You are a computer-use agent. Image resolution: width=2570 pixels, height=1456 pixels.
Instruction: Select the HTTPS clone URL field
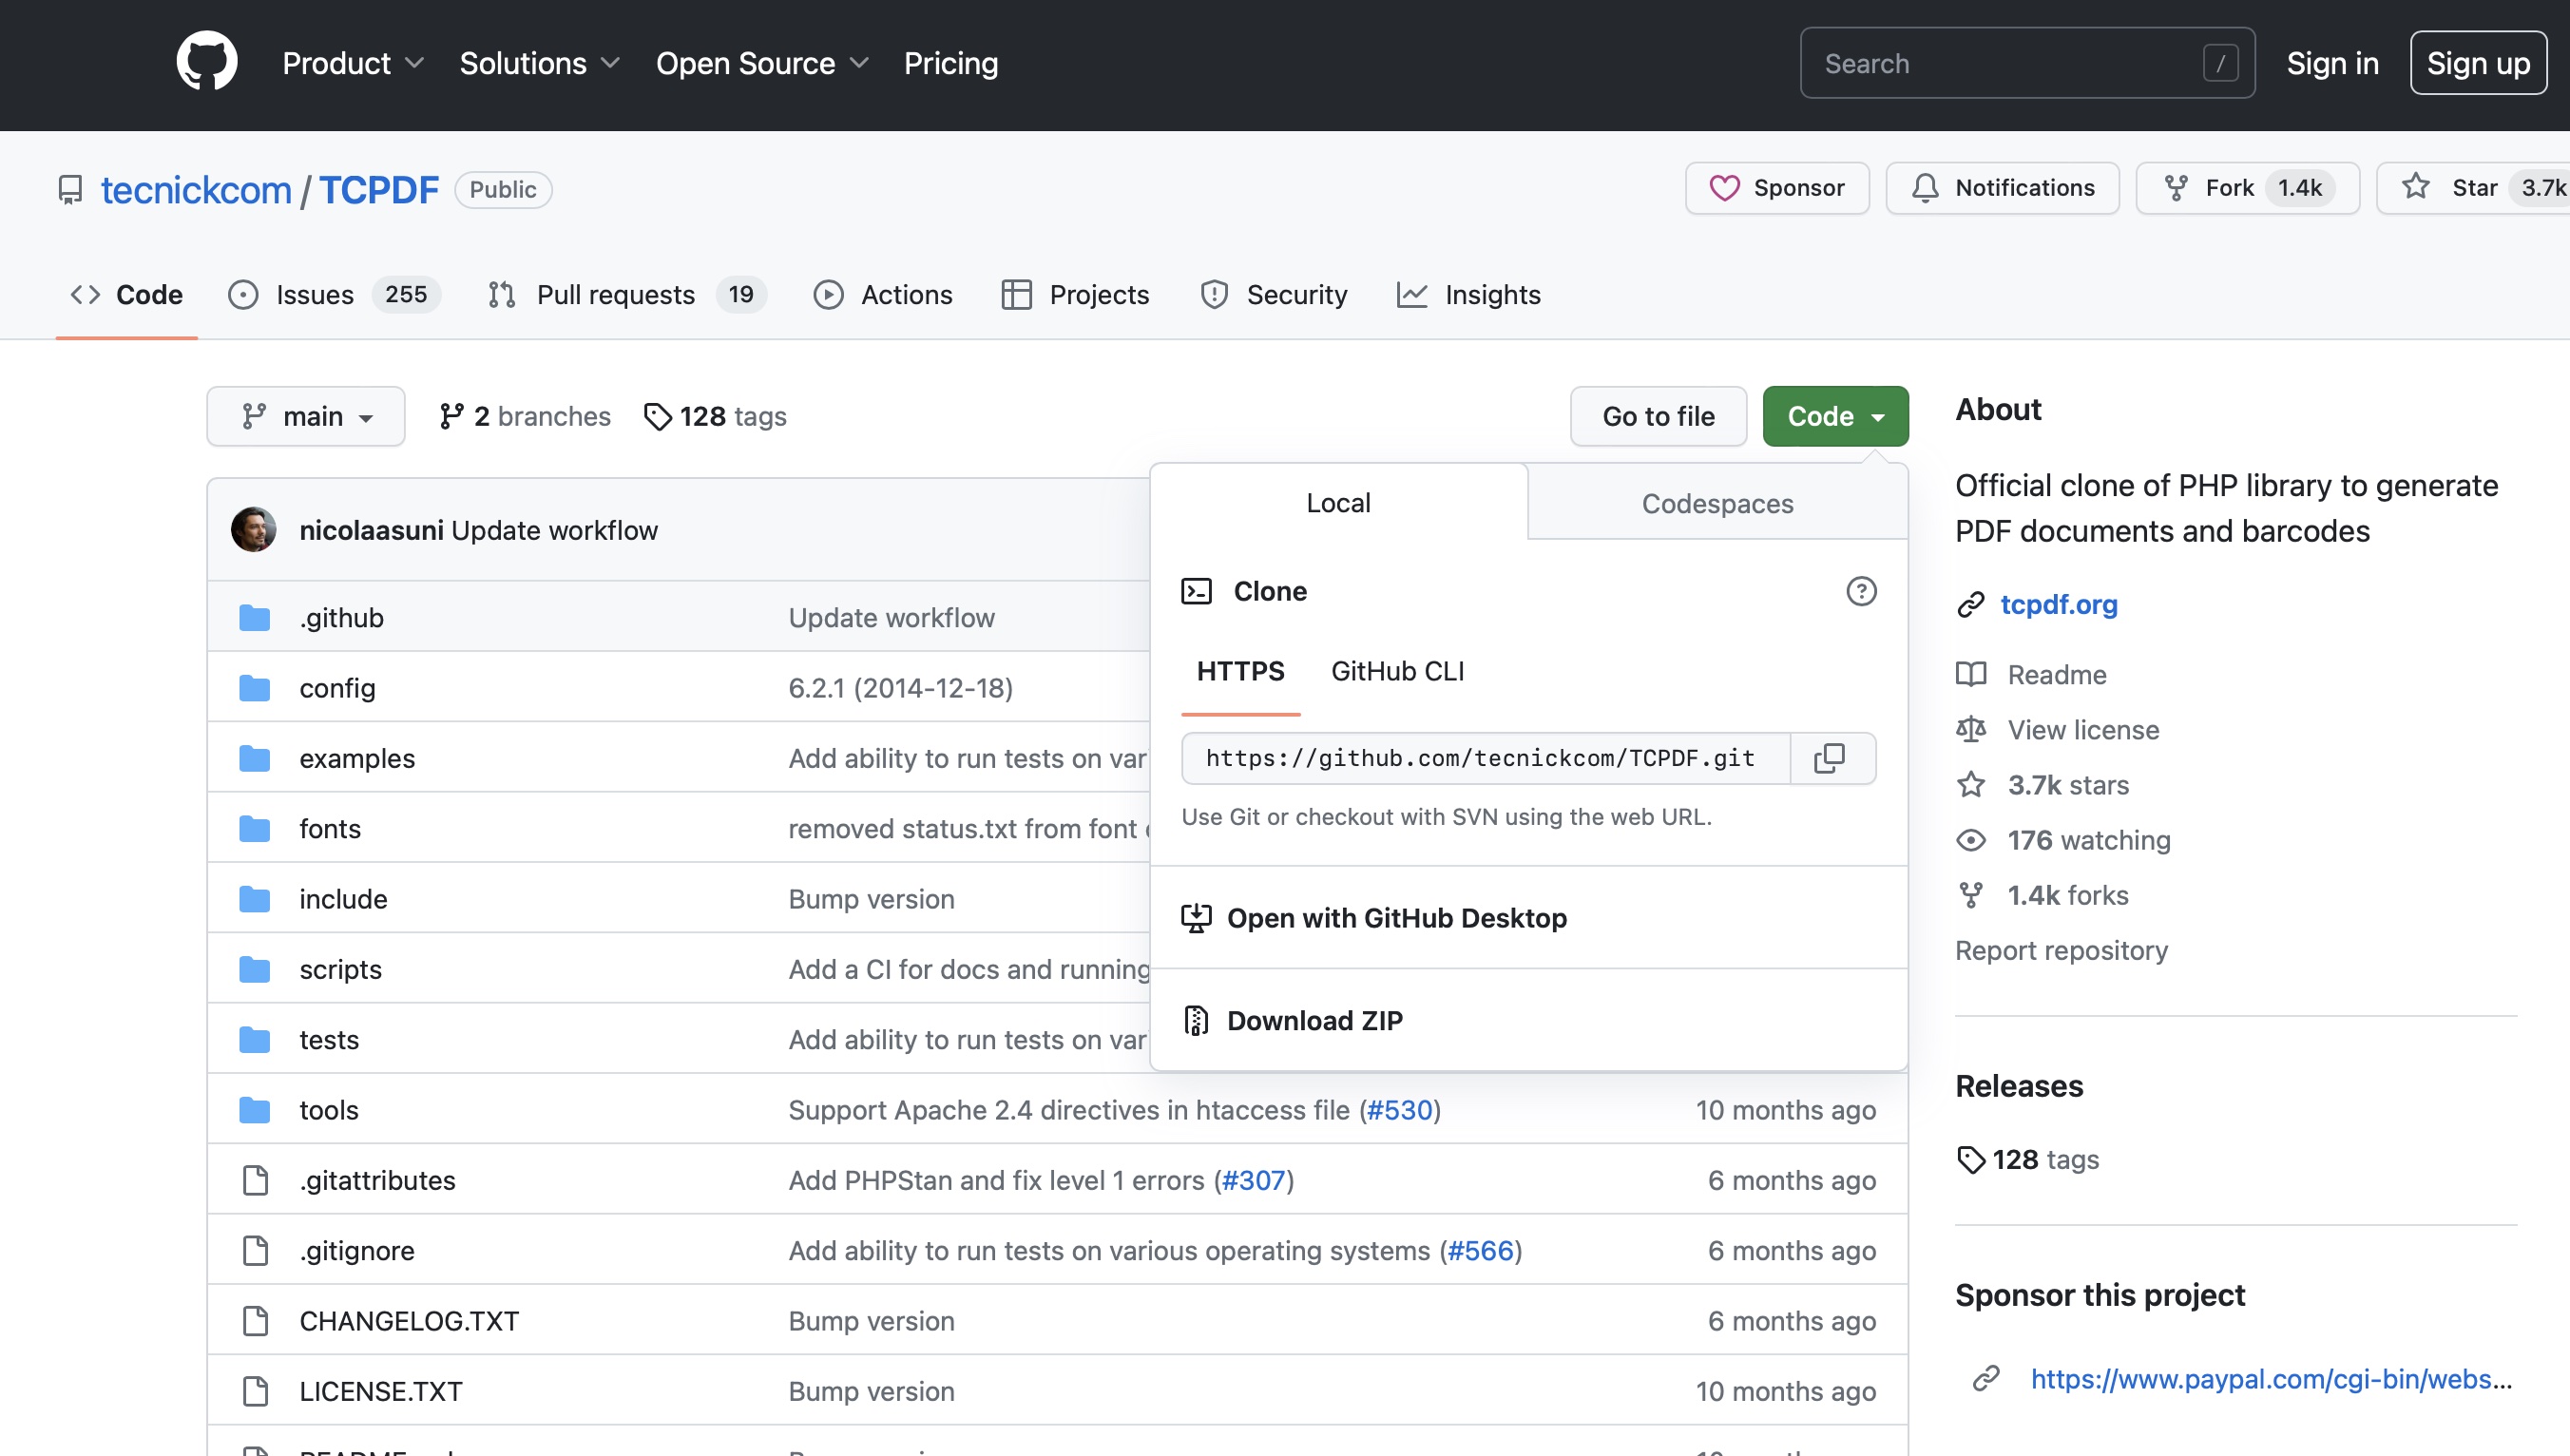click(x=1486, y=759)
